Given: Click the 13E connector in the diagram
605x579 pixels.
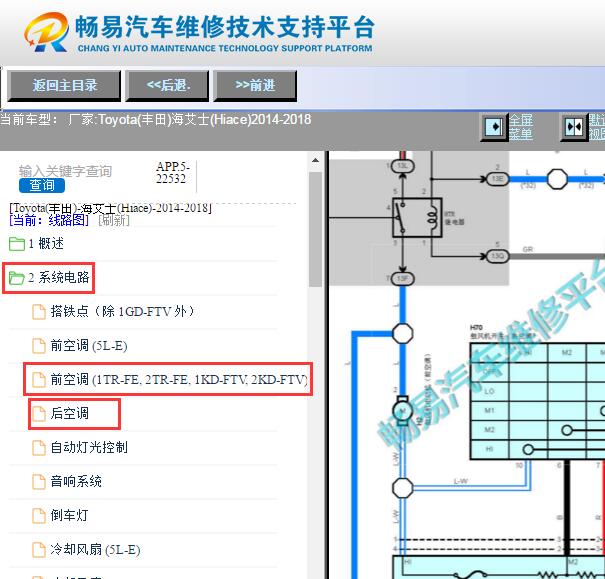Looking at the screenshot, I should click(497, 179).
